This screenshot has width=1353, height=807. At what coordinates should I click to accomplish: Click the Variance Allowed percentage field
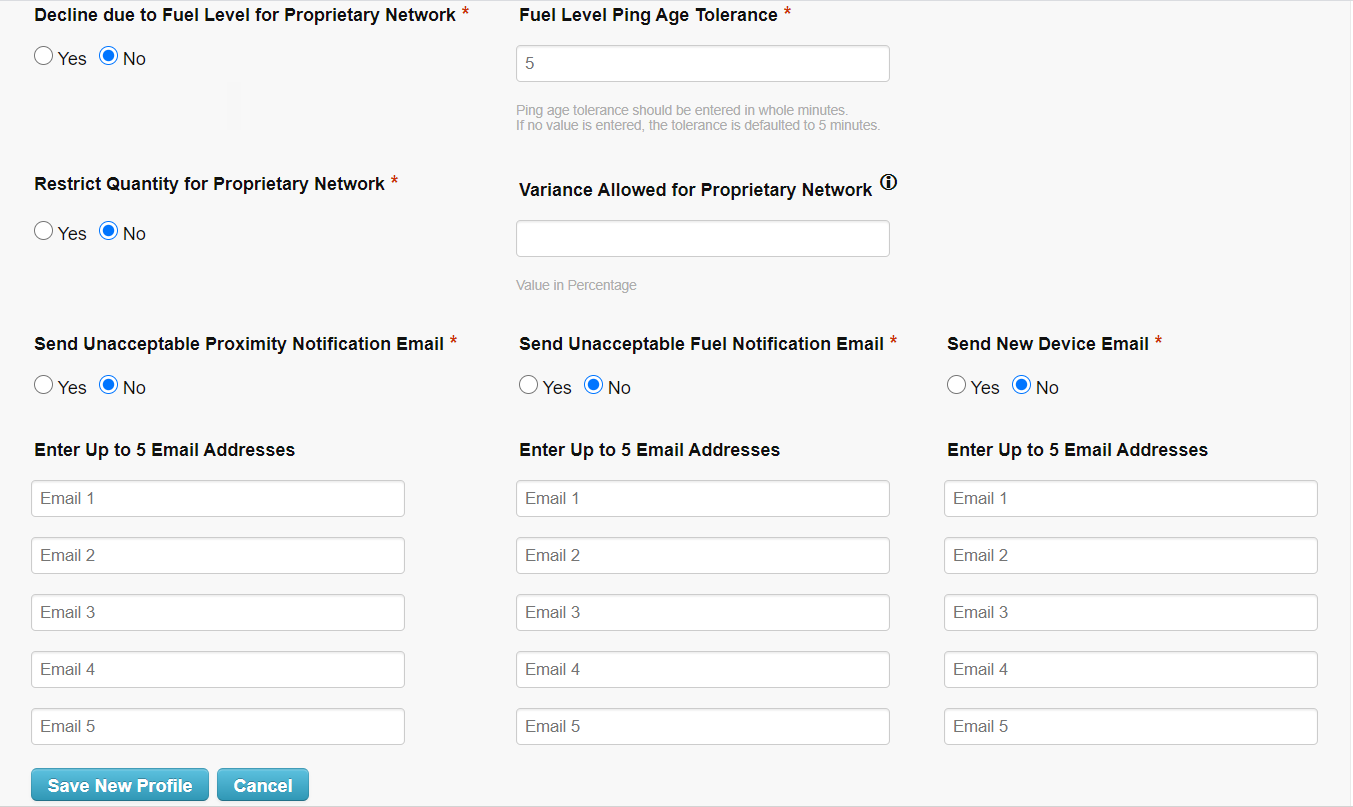(702, 238)
